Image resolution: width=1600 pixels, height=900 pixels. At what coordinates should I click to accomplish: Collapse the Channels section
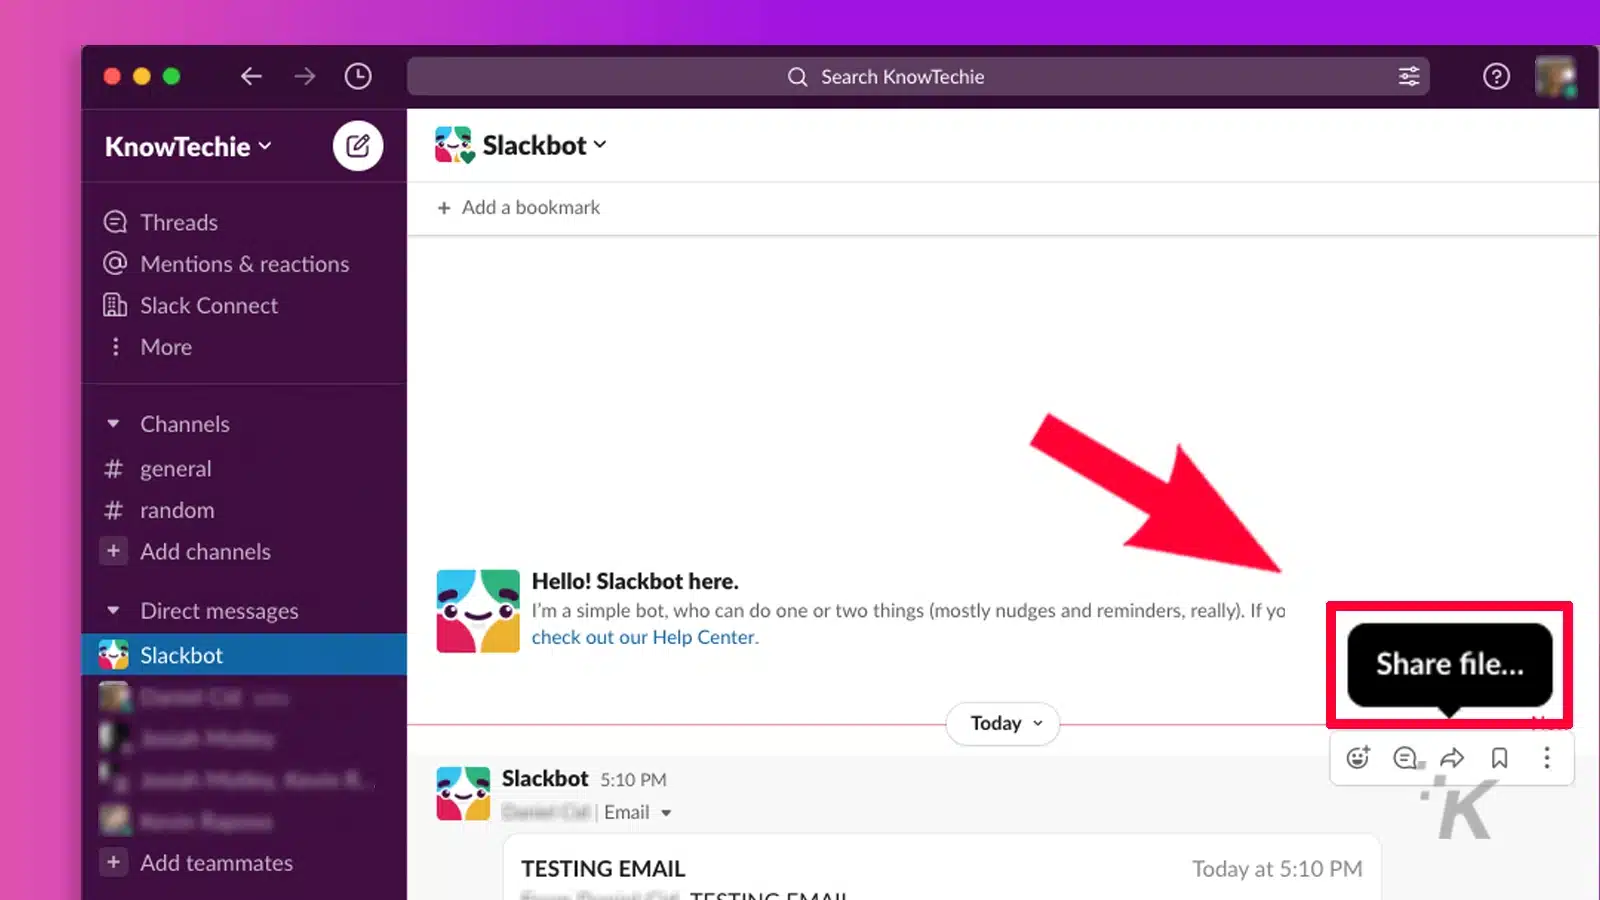[113, 424]
